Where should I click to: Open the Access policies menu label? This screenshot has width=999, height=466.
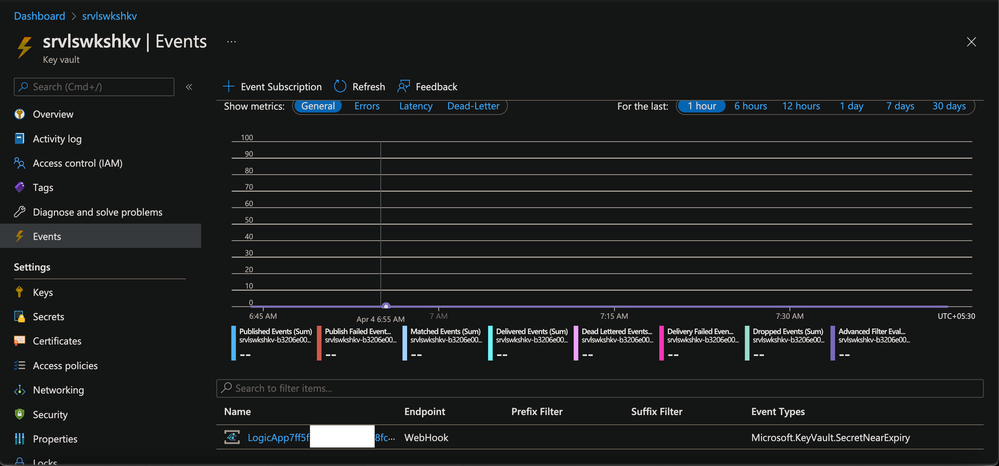click(65, 366)
